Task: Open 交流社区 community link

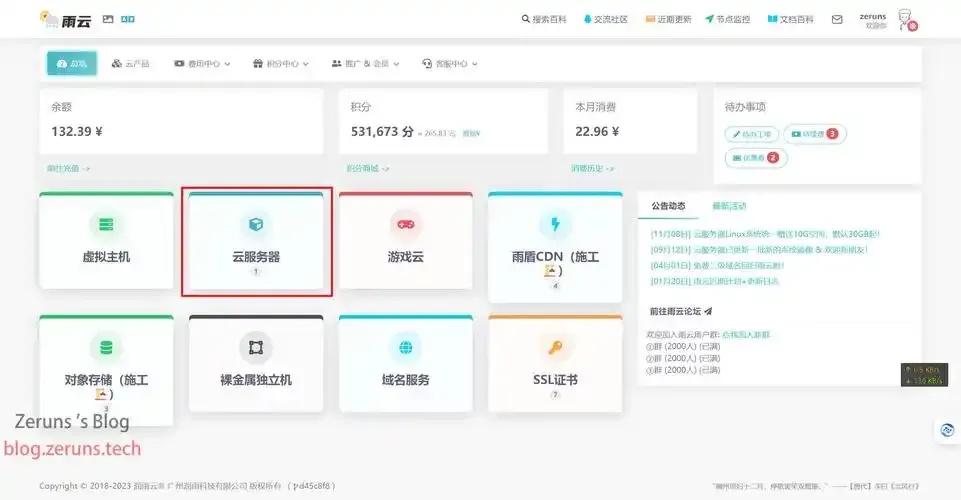Action: (x=606, y=20)
